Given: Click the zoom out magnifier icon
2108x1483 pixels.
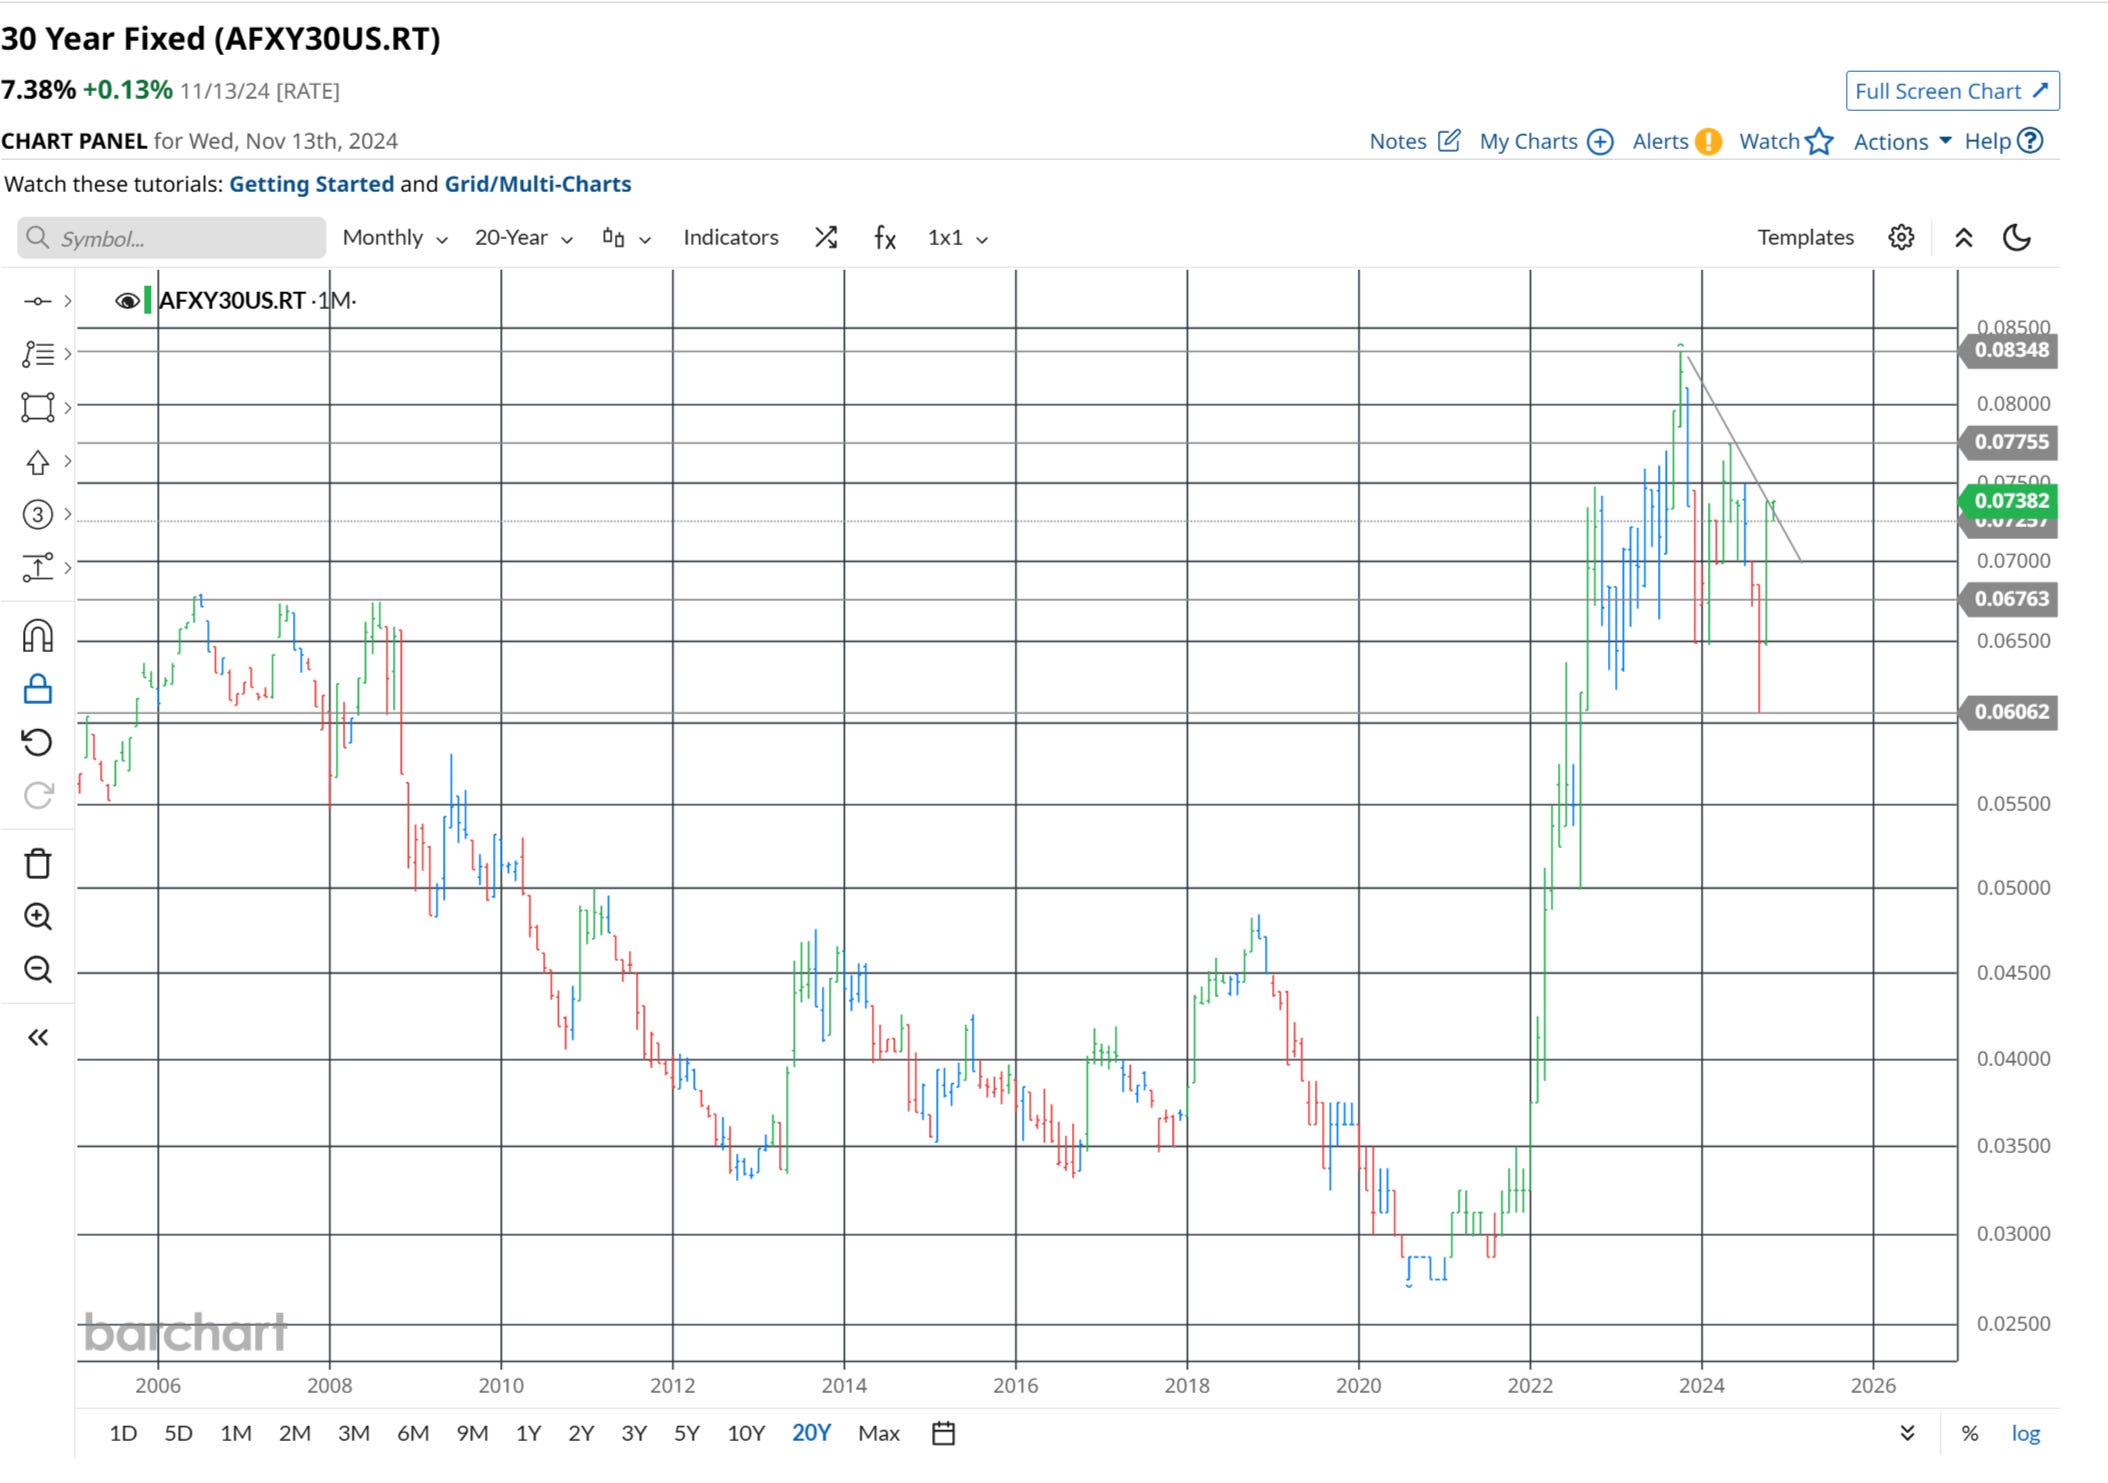Looking at the screenshot, I should [38, 969].
